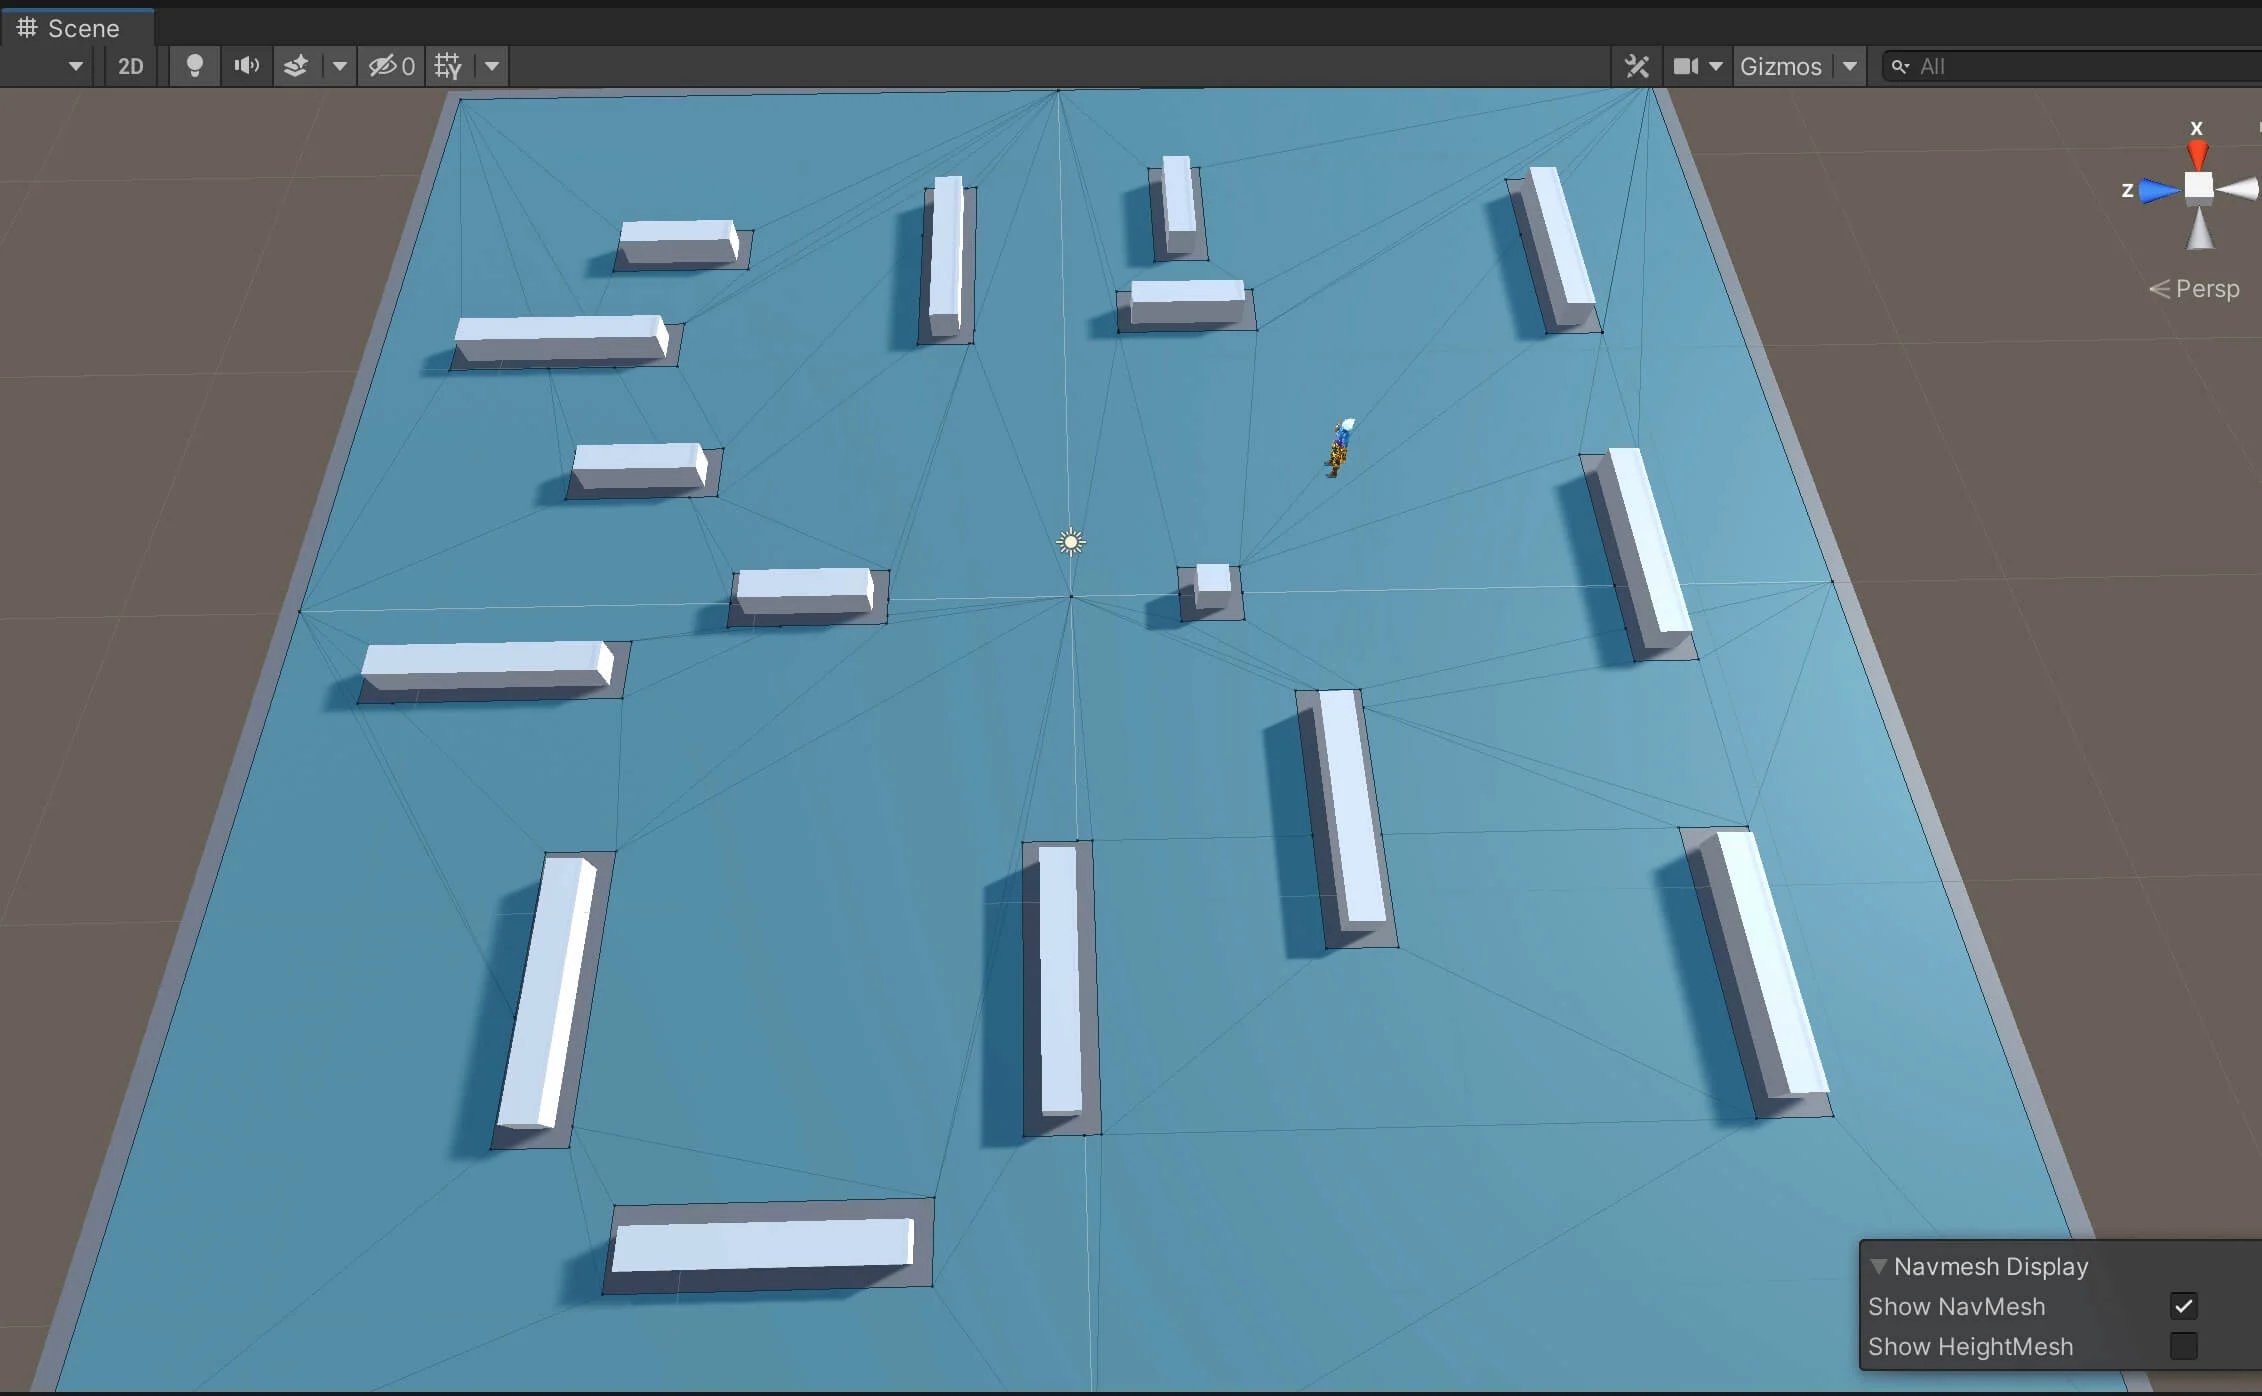Open the Gizmos dropdown arrow
Screen dimensions: 2262x1396
(x=1850, y=66)
